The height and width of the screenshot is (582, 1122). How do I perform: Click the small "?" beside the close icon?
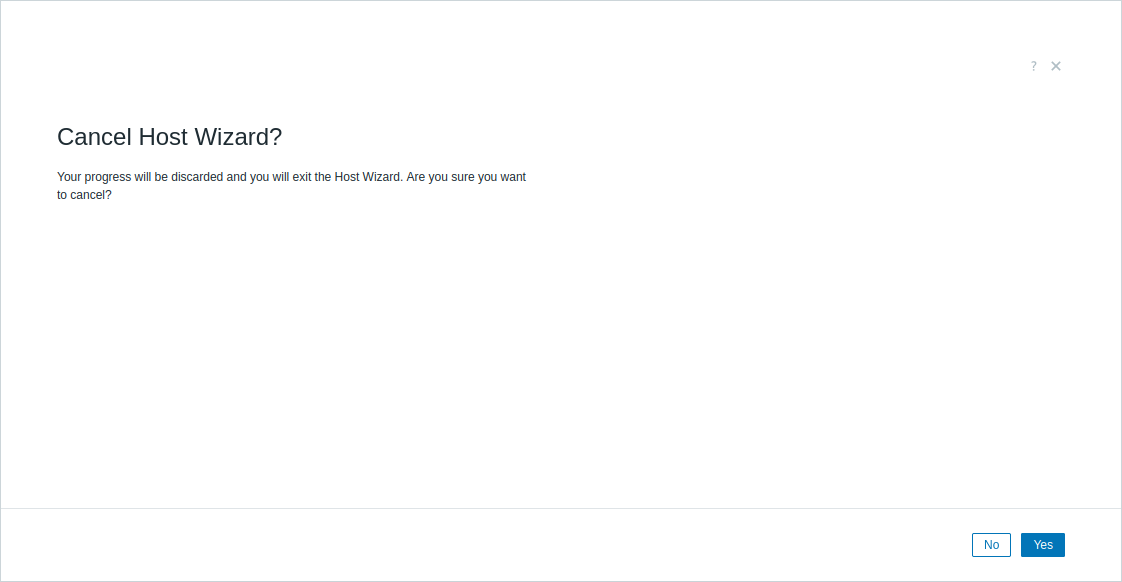pyautogui.click(x=1034, y=66)
